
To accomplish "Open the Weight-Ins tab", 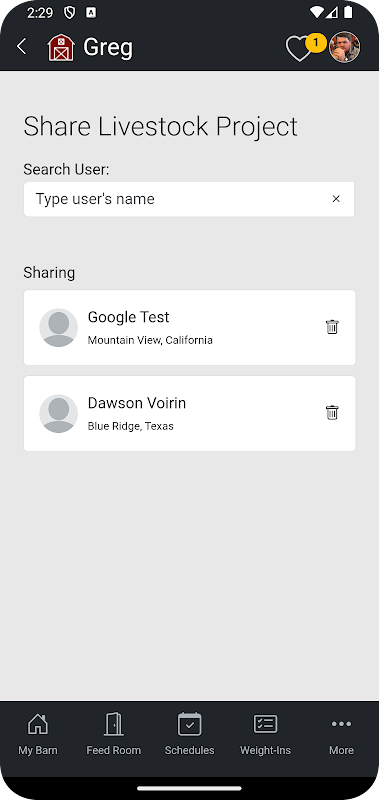I will [x=265, y=735].
